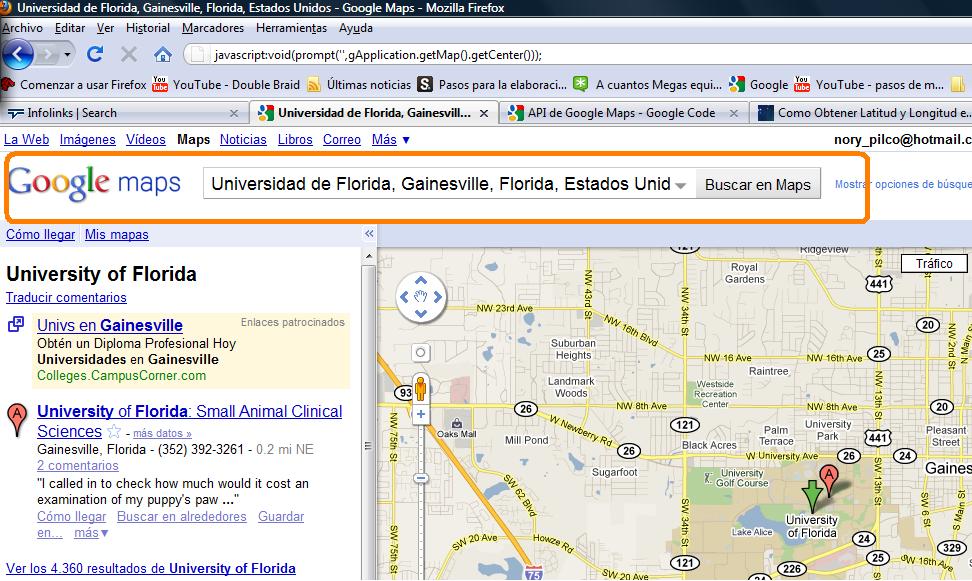Viewport: 972px width, 581px height.
Task: Click the zoom in plus icon on map
Action: click(422, 413)
